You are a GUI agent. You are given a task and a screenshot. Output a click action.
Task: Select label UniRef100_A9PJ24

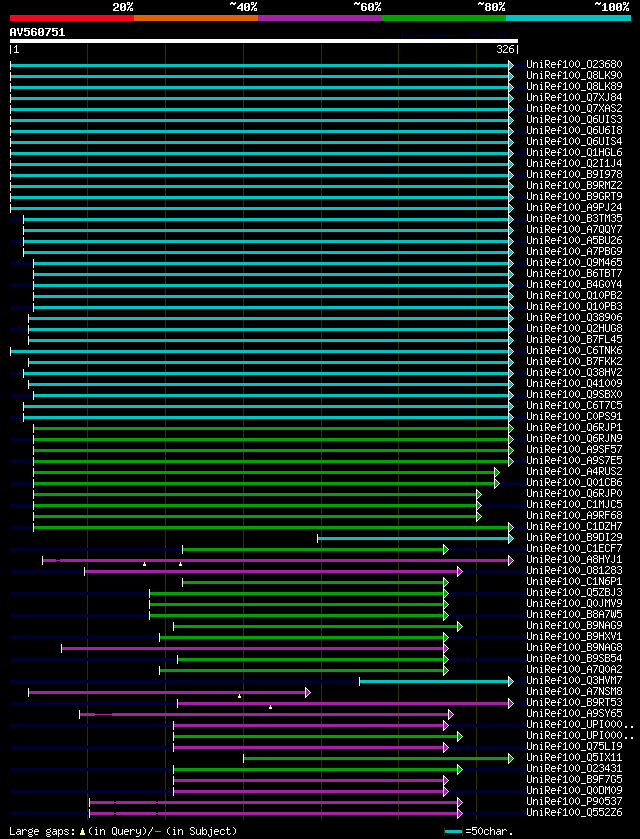574,208
